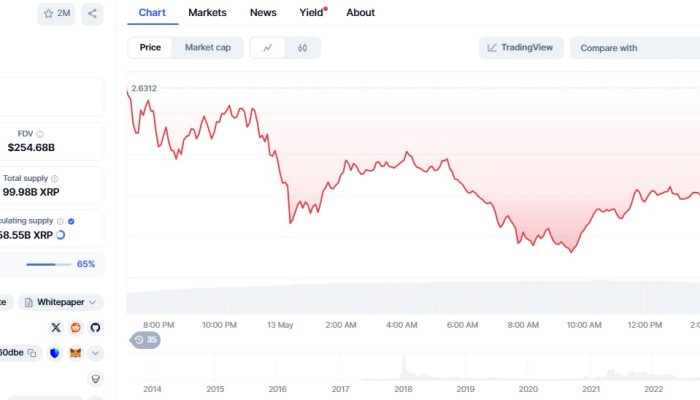The height and width of the screenshot is (400, 700).
Task: Go to the News tab
Action: pyautogui.click(x=263, y=13)
